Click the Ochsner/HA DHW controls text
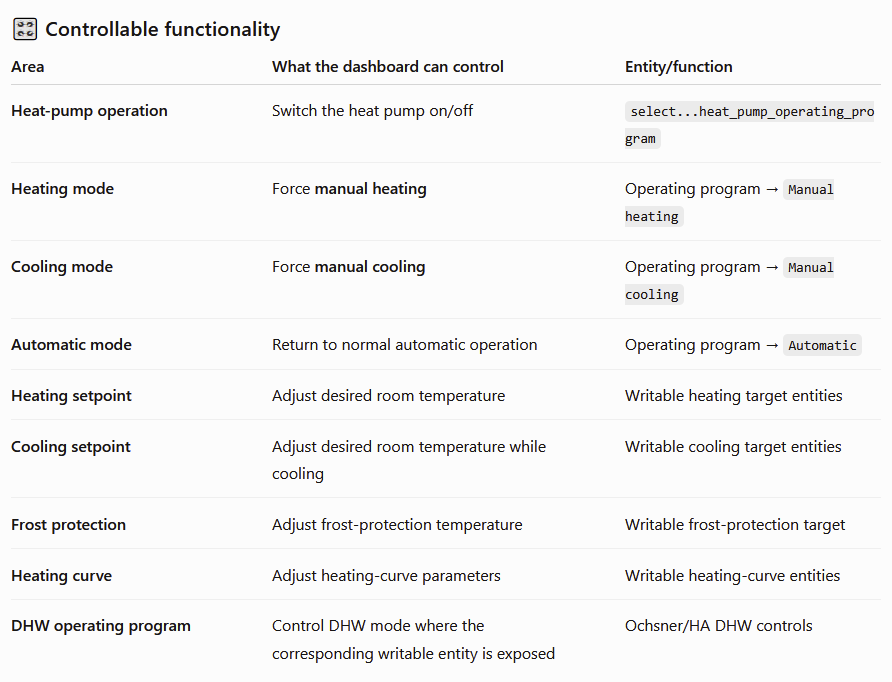Image resolution: width=892 pixels, height=682 pixels. pyautogui.click(x=718, y=626)
